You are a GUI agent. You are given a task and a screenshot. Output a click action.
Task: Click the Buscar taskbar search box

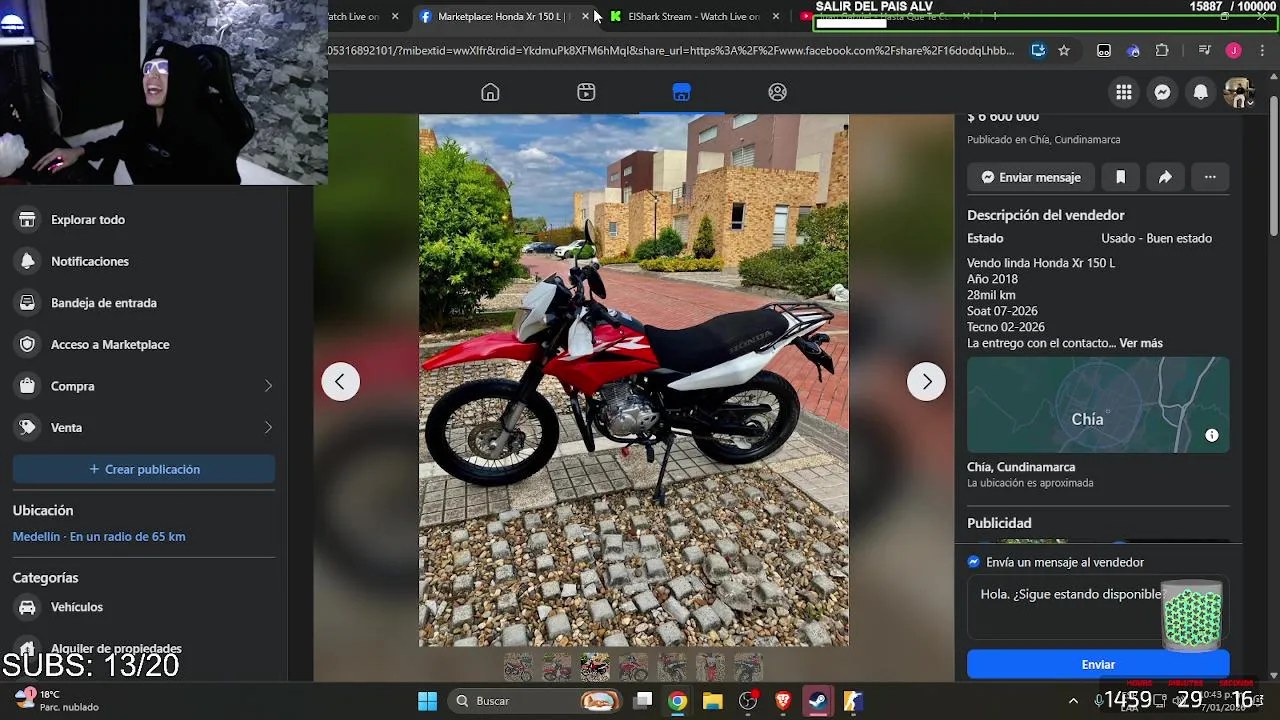point(535,701)
